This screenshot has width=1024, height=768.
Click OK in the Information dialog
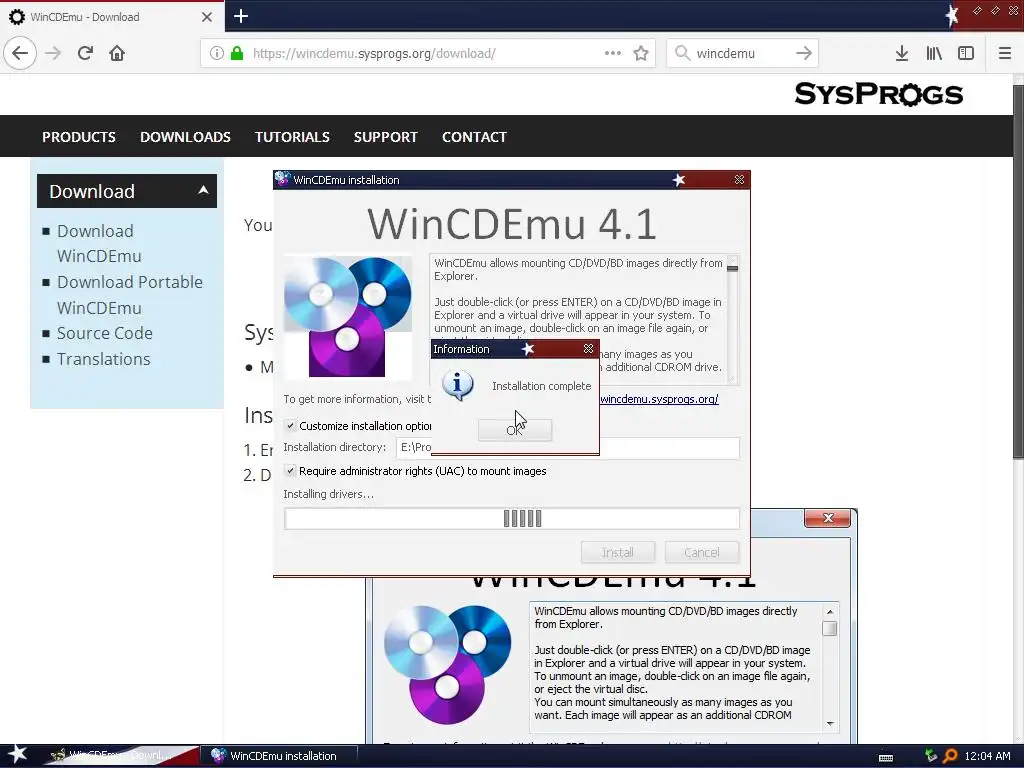tap(515, 430)
